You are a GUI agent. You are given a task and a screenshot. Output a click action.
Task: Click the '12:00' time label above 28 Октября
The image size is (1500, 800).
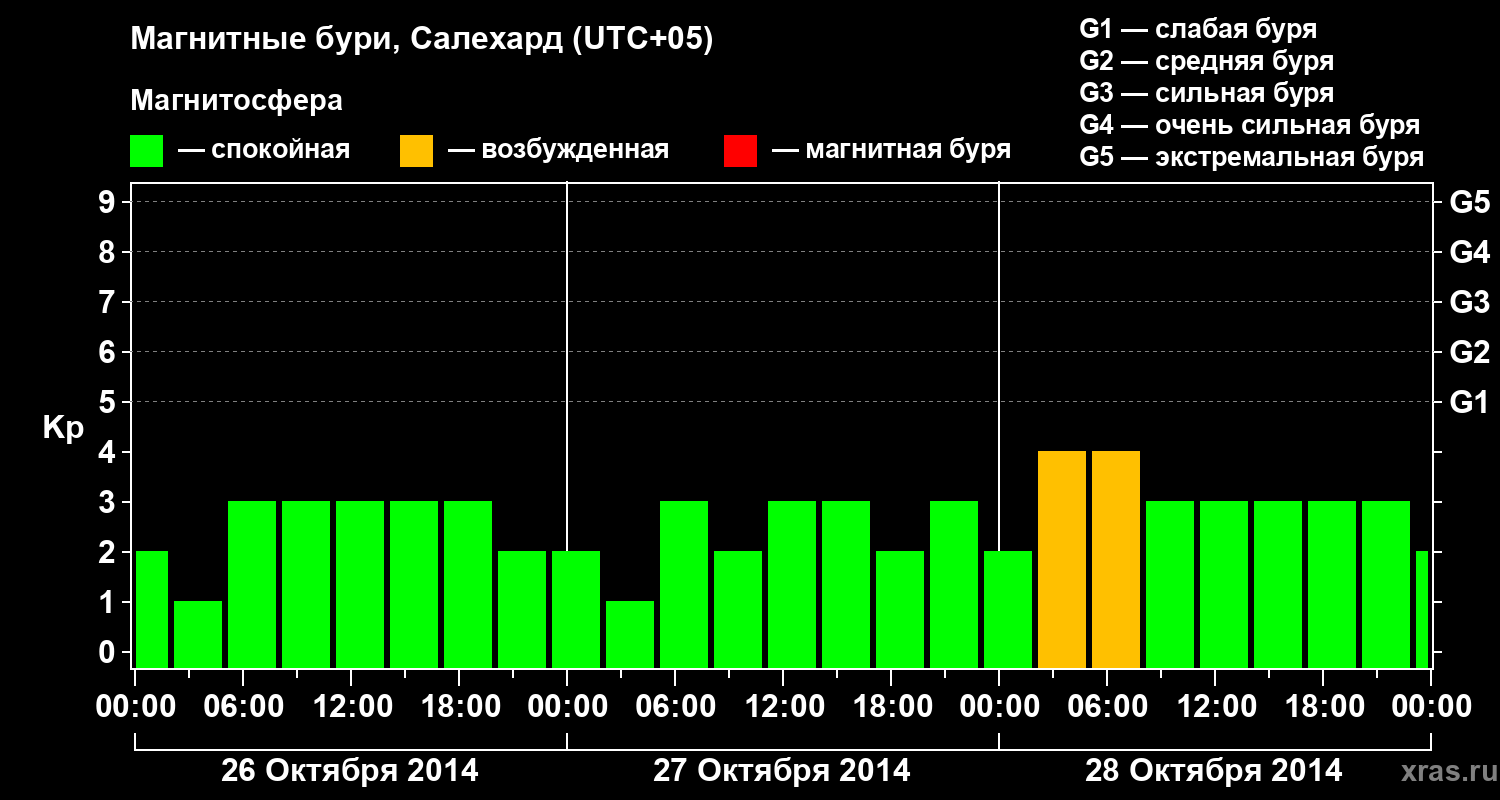coord(1216,707)
